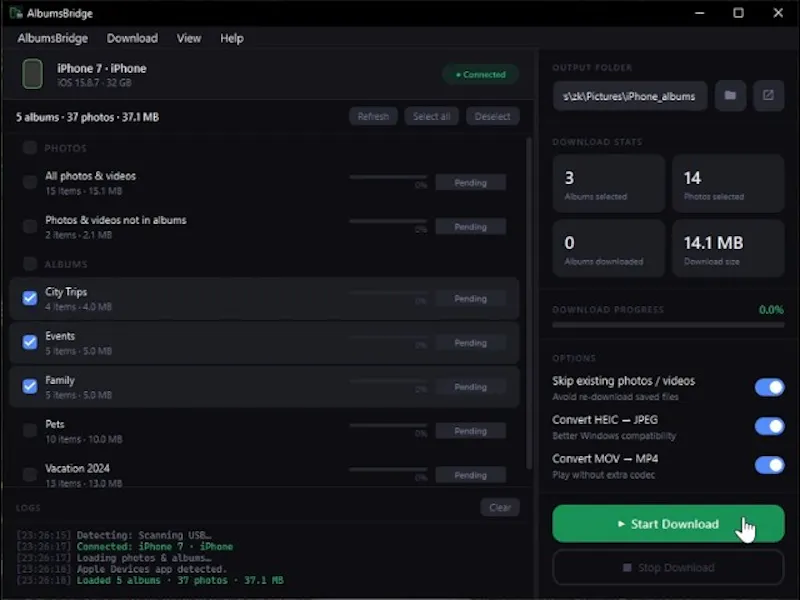Click progress bar for Pets album
The width and height of the screenshot is (800, 600).
point(388,426)
